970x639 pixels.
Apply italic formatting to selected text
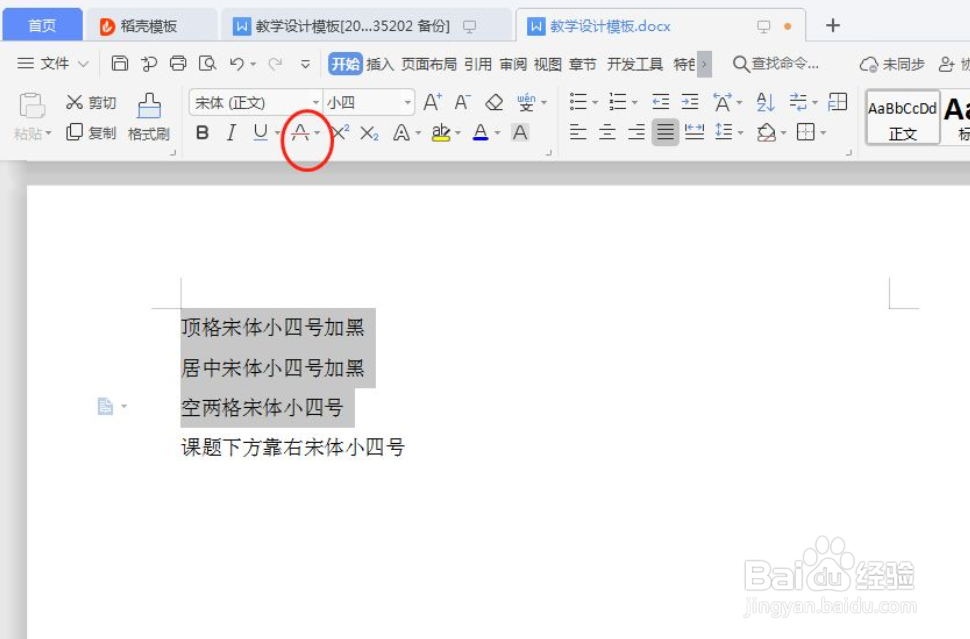pos(232,131)
